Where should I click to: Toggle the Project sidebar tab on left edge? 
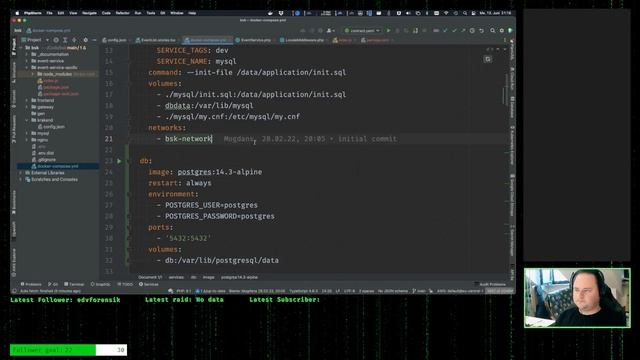pos(14,47)
